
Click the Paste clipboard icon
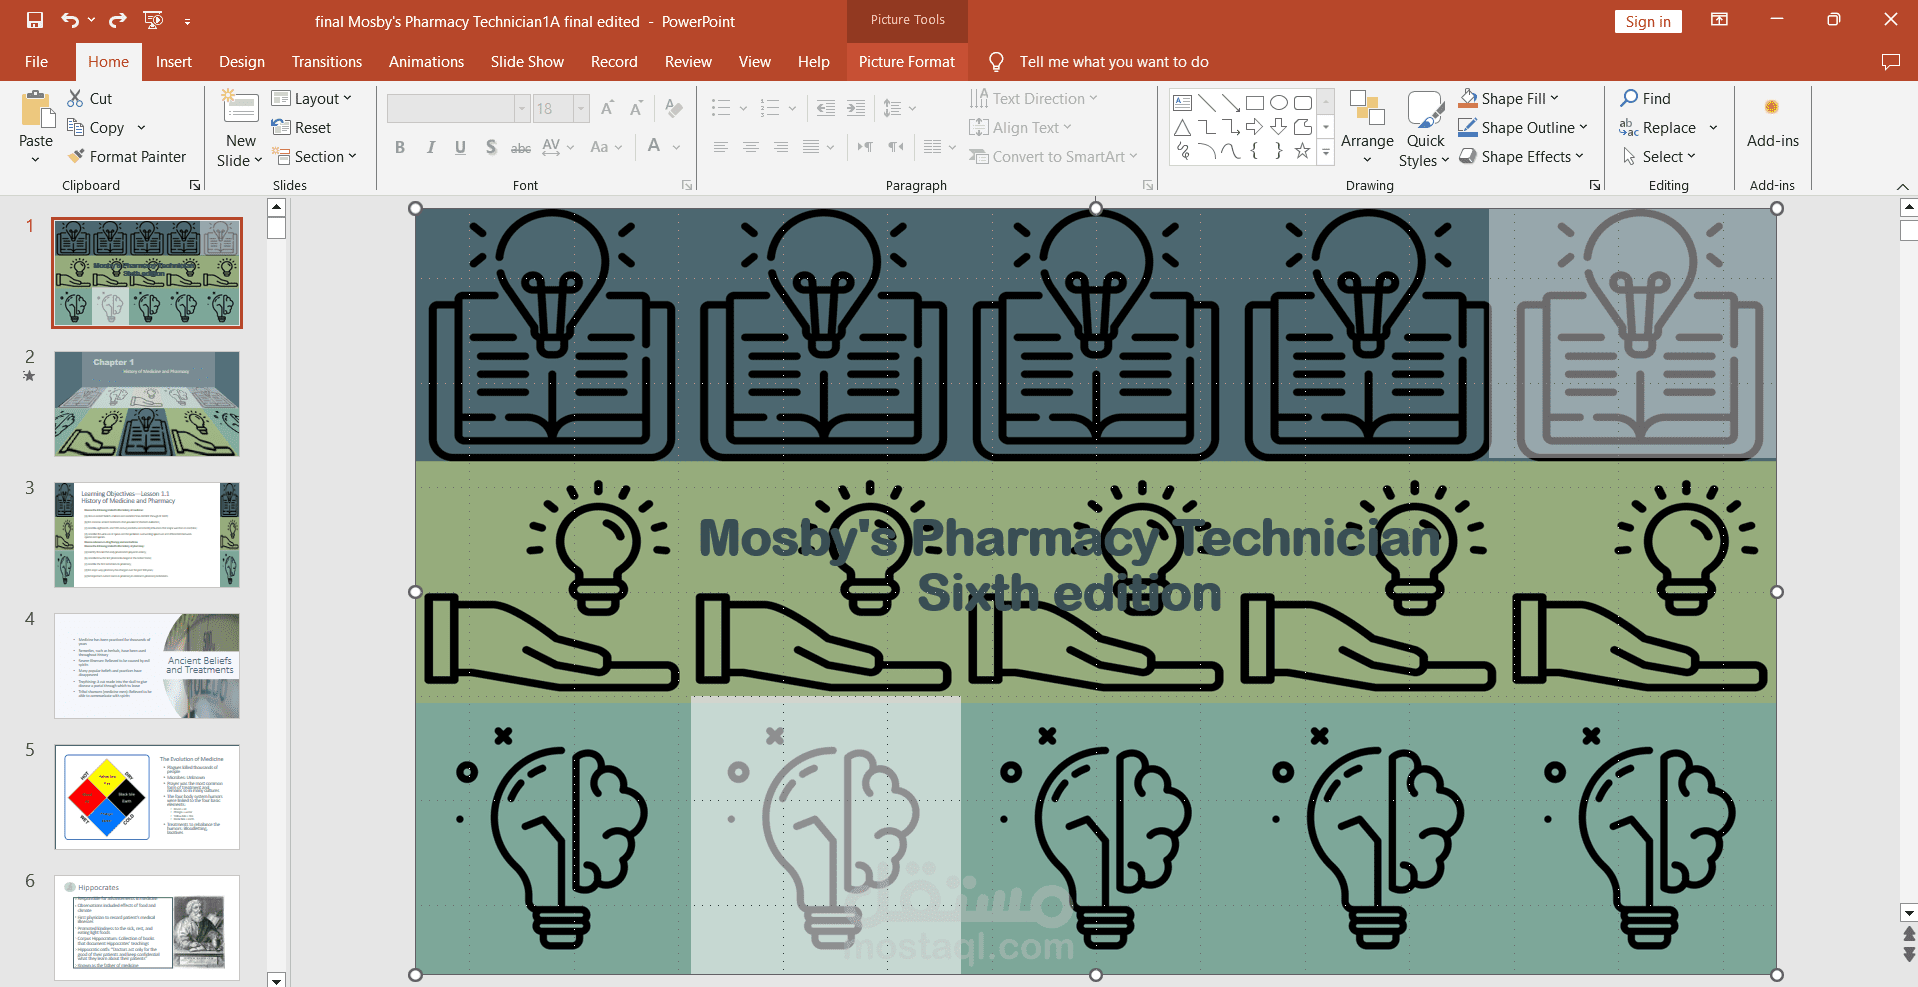tap(37, 110)
